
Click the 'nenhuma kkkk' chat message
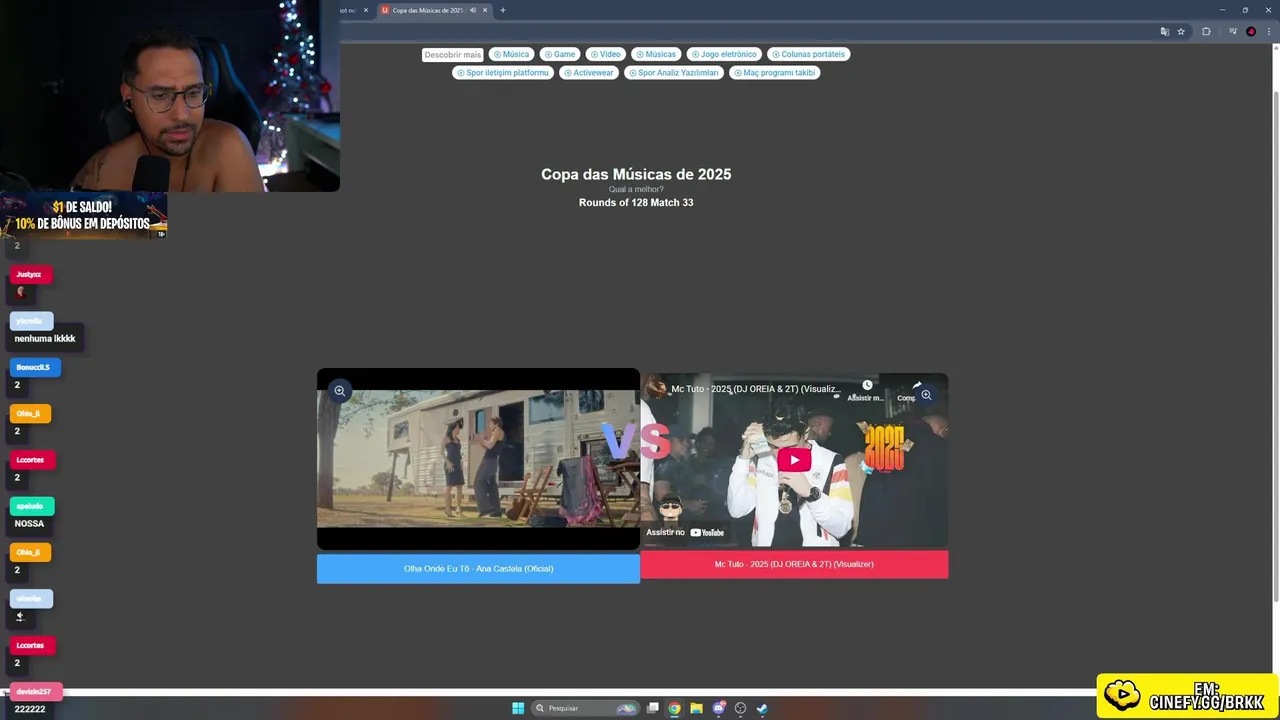tap(45, 338)
